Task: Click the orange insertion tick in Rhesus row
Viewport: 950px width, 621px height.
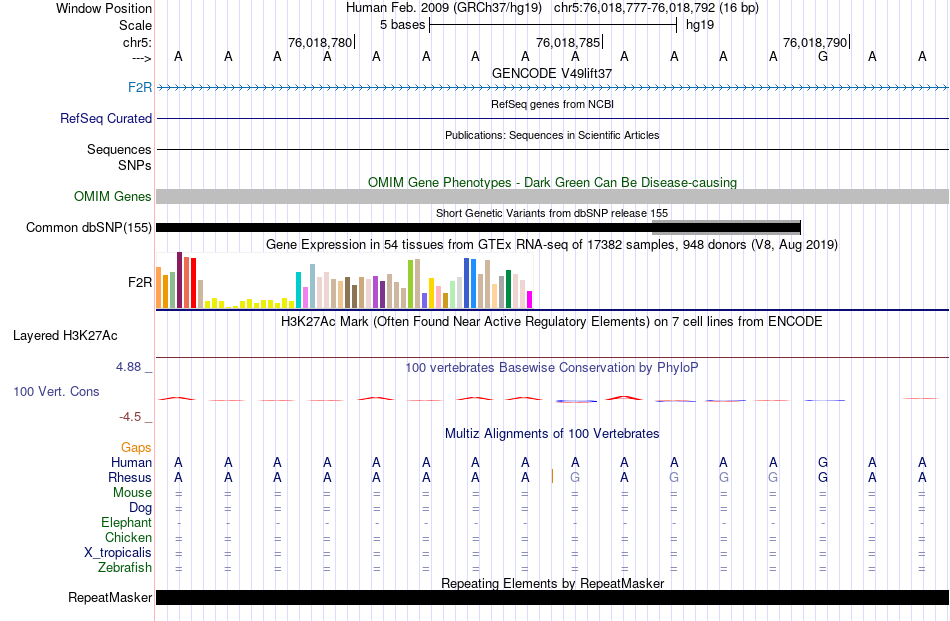Action: click(552, 476)
